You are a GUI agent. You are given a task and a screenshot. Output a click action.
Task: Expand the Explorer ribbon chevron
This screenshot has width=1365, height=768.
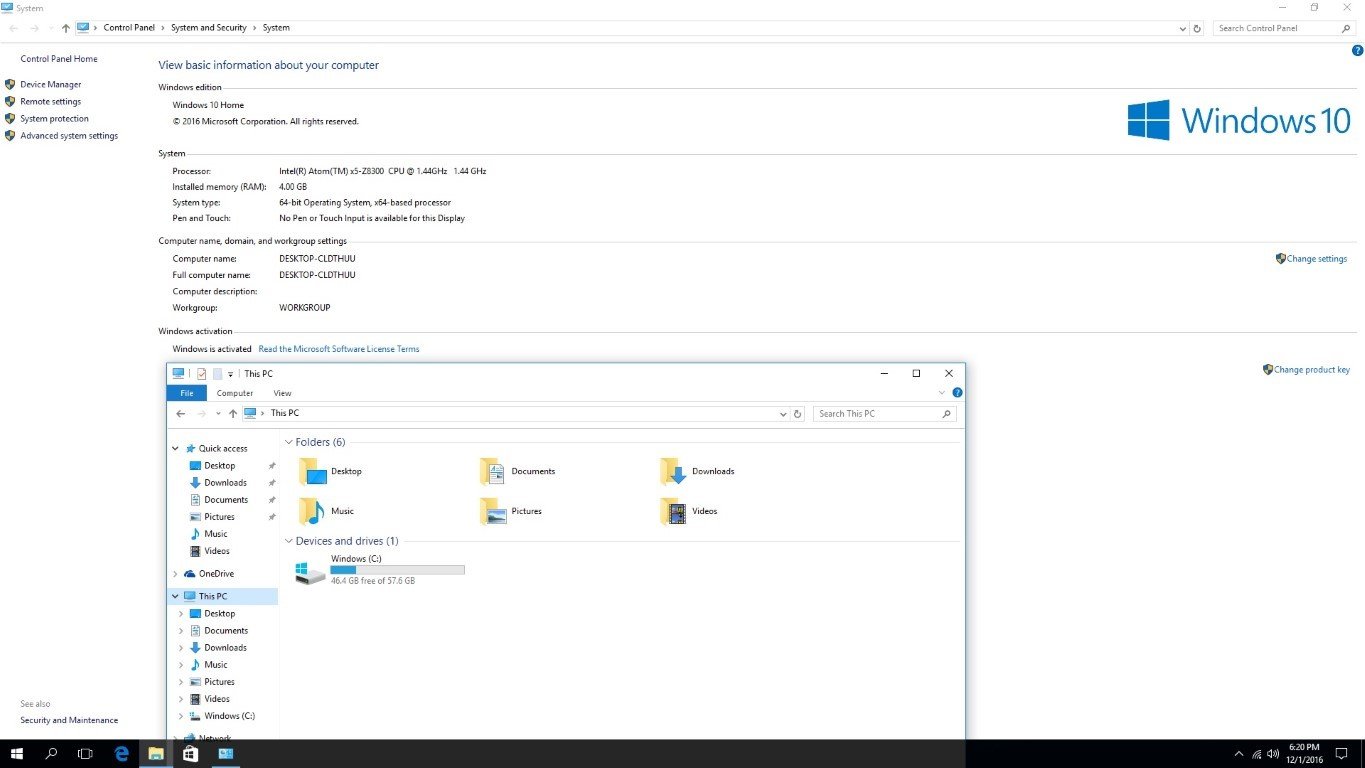942,393
